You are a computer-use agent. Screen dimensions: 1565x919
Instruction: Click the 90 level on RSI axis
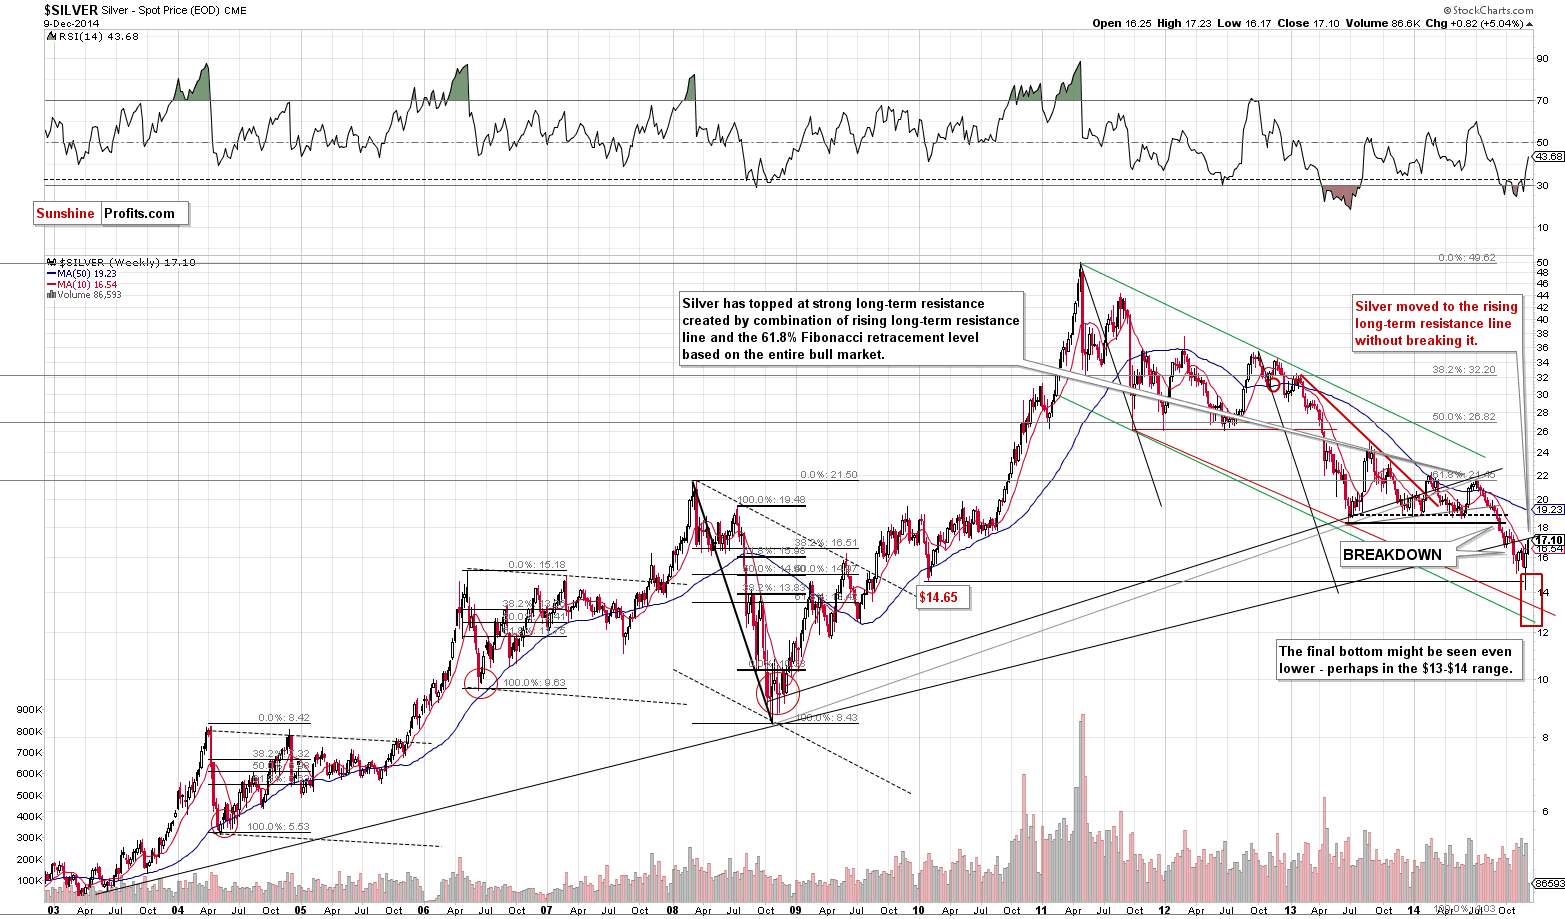pos(1542,58)
